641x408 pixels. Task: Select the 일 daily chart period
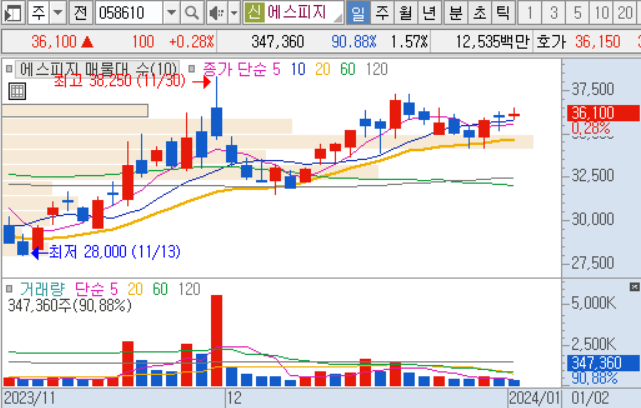click(358, 13)
